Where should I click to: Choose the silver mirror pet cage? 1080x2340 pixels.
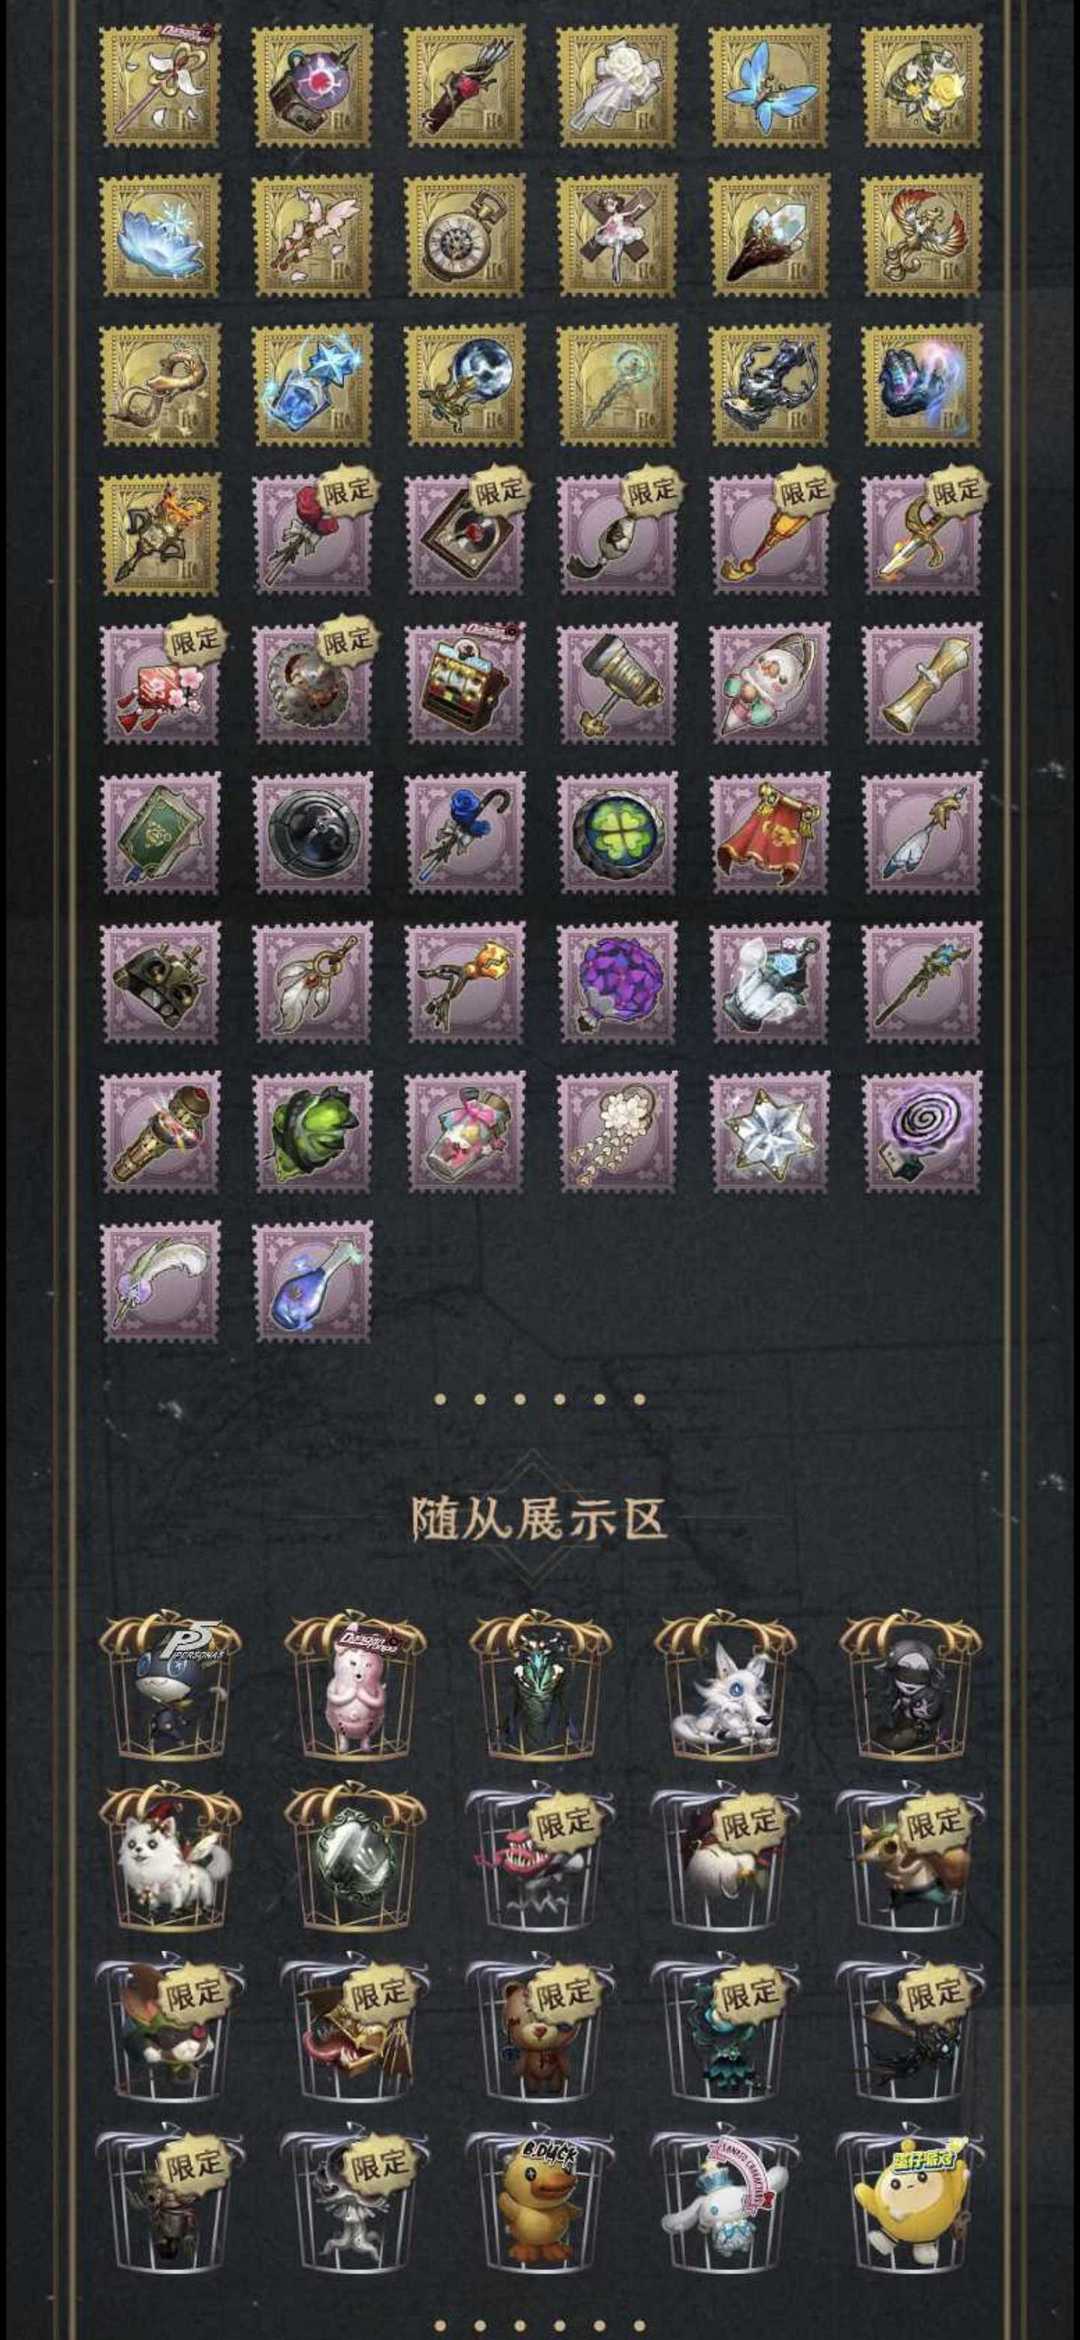point(355,1856)
